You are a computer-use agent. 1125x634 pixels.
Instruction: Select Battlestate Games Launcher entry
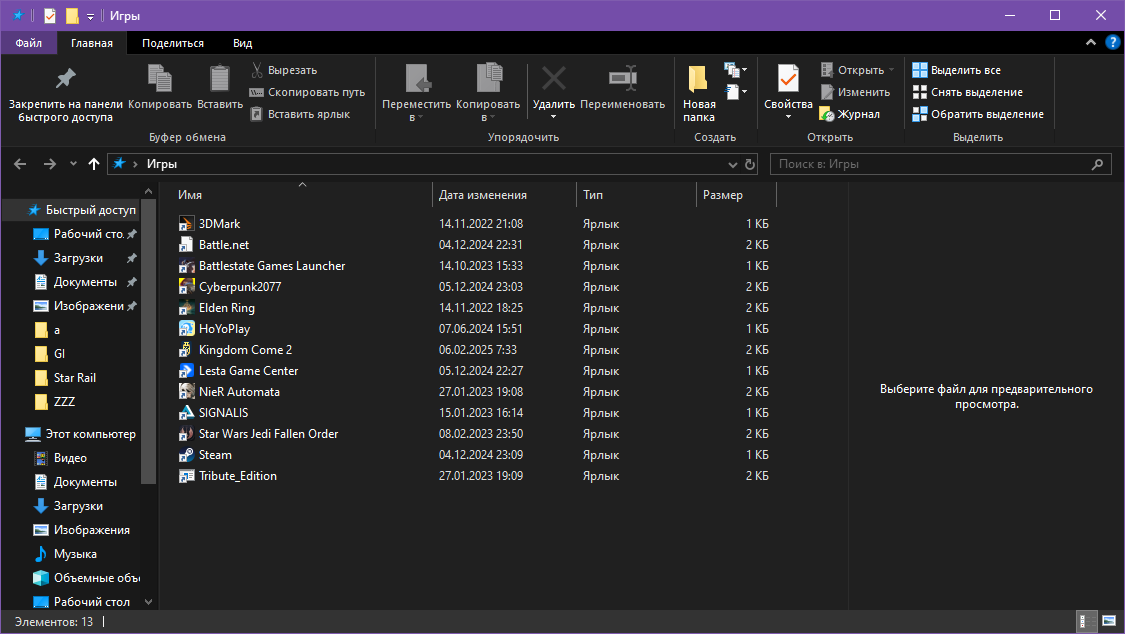coord(272,266)
